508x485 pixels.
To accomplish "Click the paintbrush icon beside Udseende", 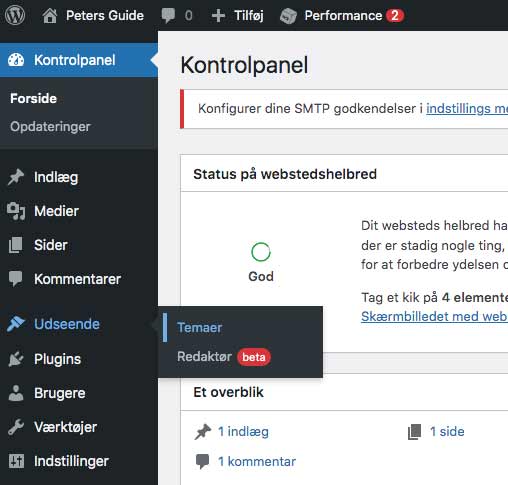I will point(16,324).
